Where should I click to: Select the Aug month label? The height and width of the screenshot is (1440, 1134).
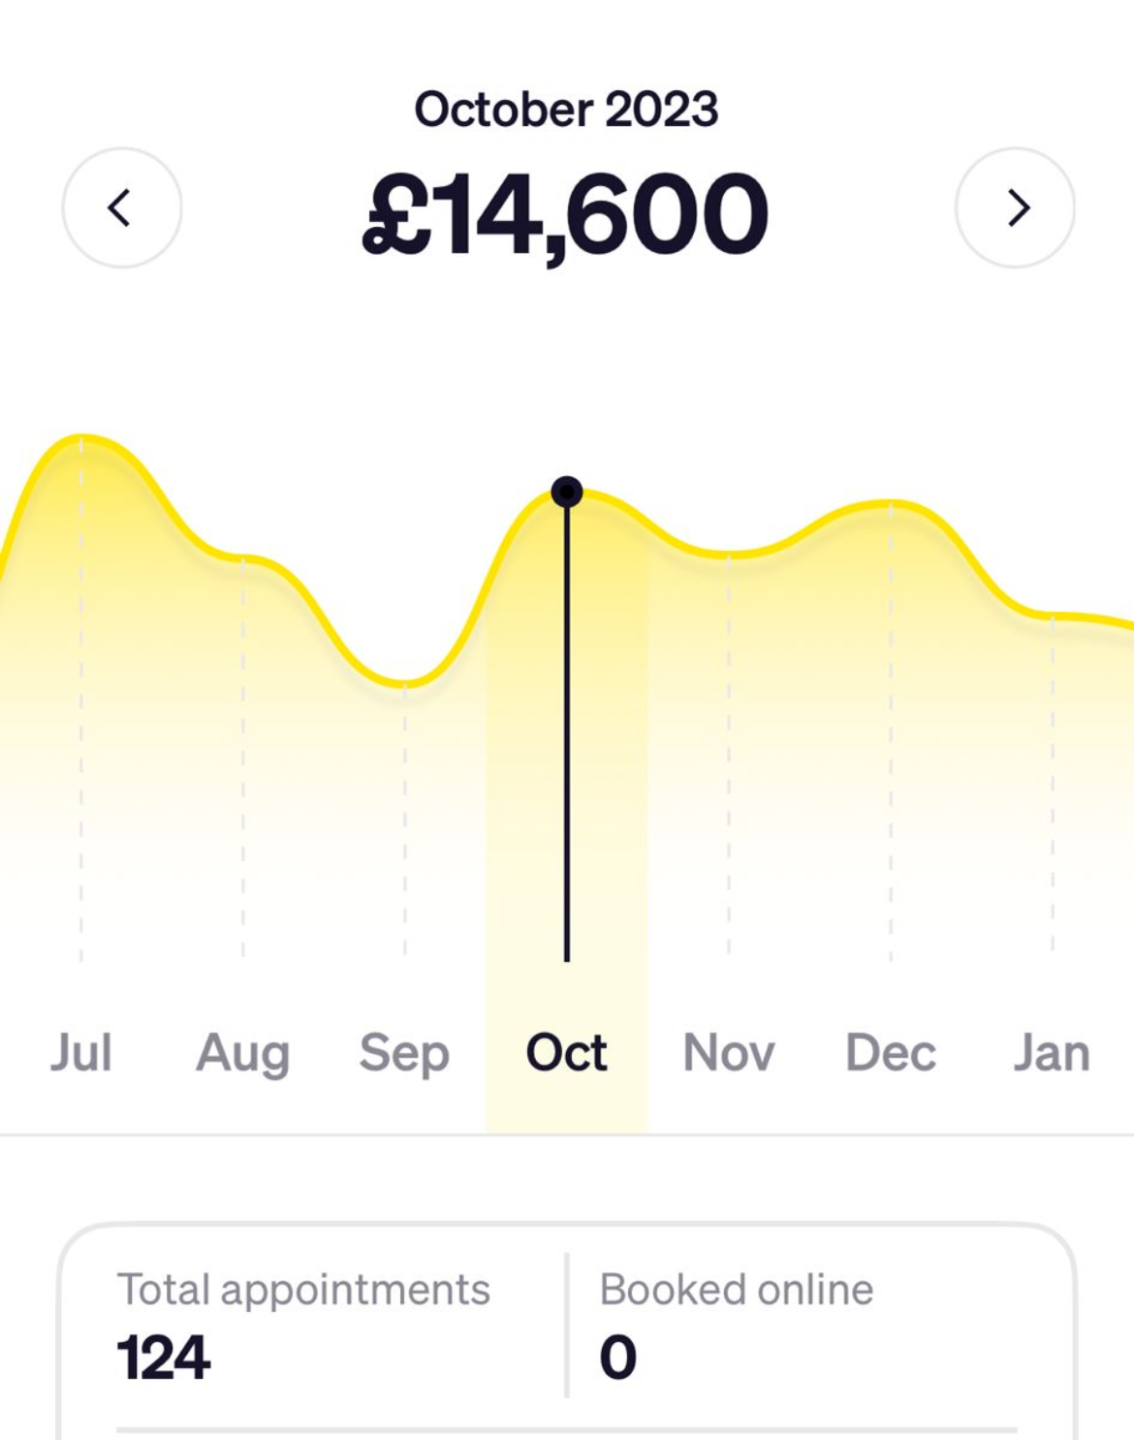pyautogui.click(x=243, y=1053)
